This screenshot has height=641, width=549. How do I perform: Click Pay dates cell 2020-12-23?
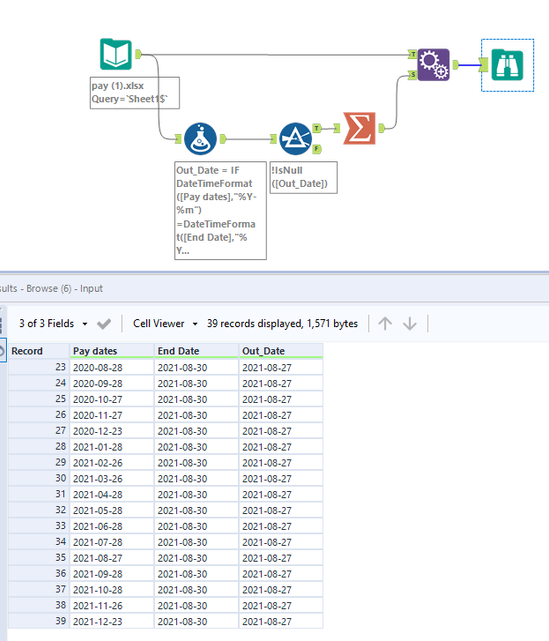coord(112,431)
